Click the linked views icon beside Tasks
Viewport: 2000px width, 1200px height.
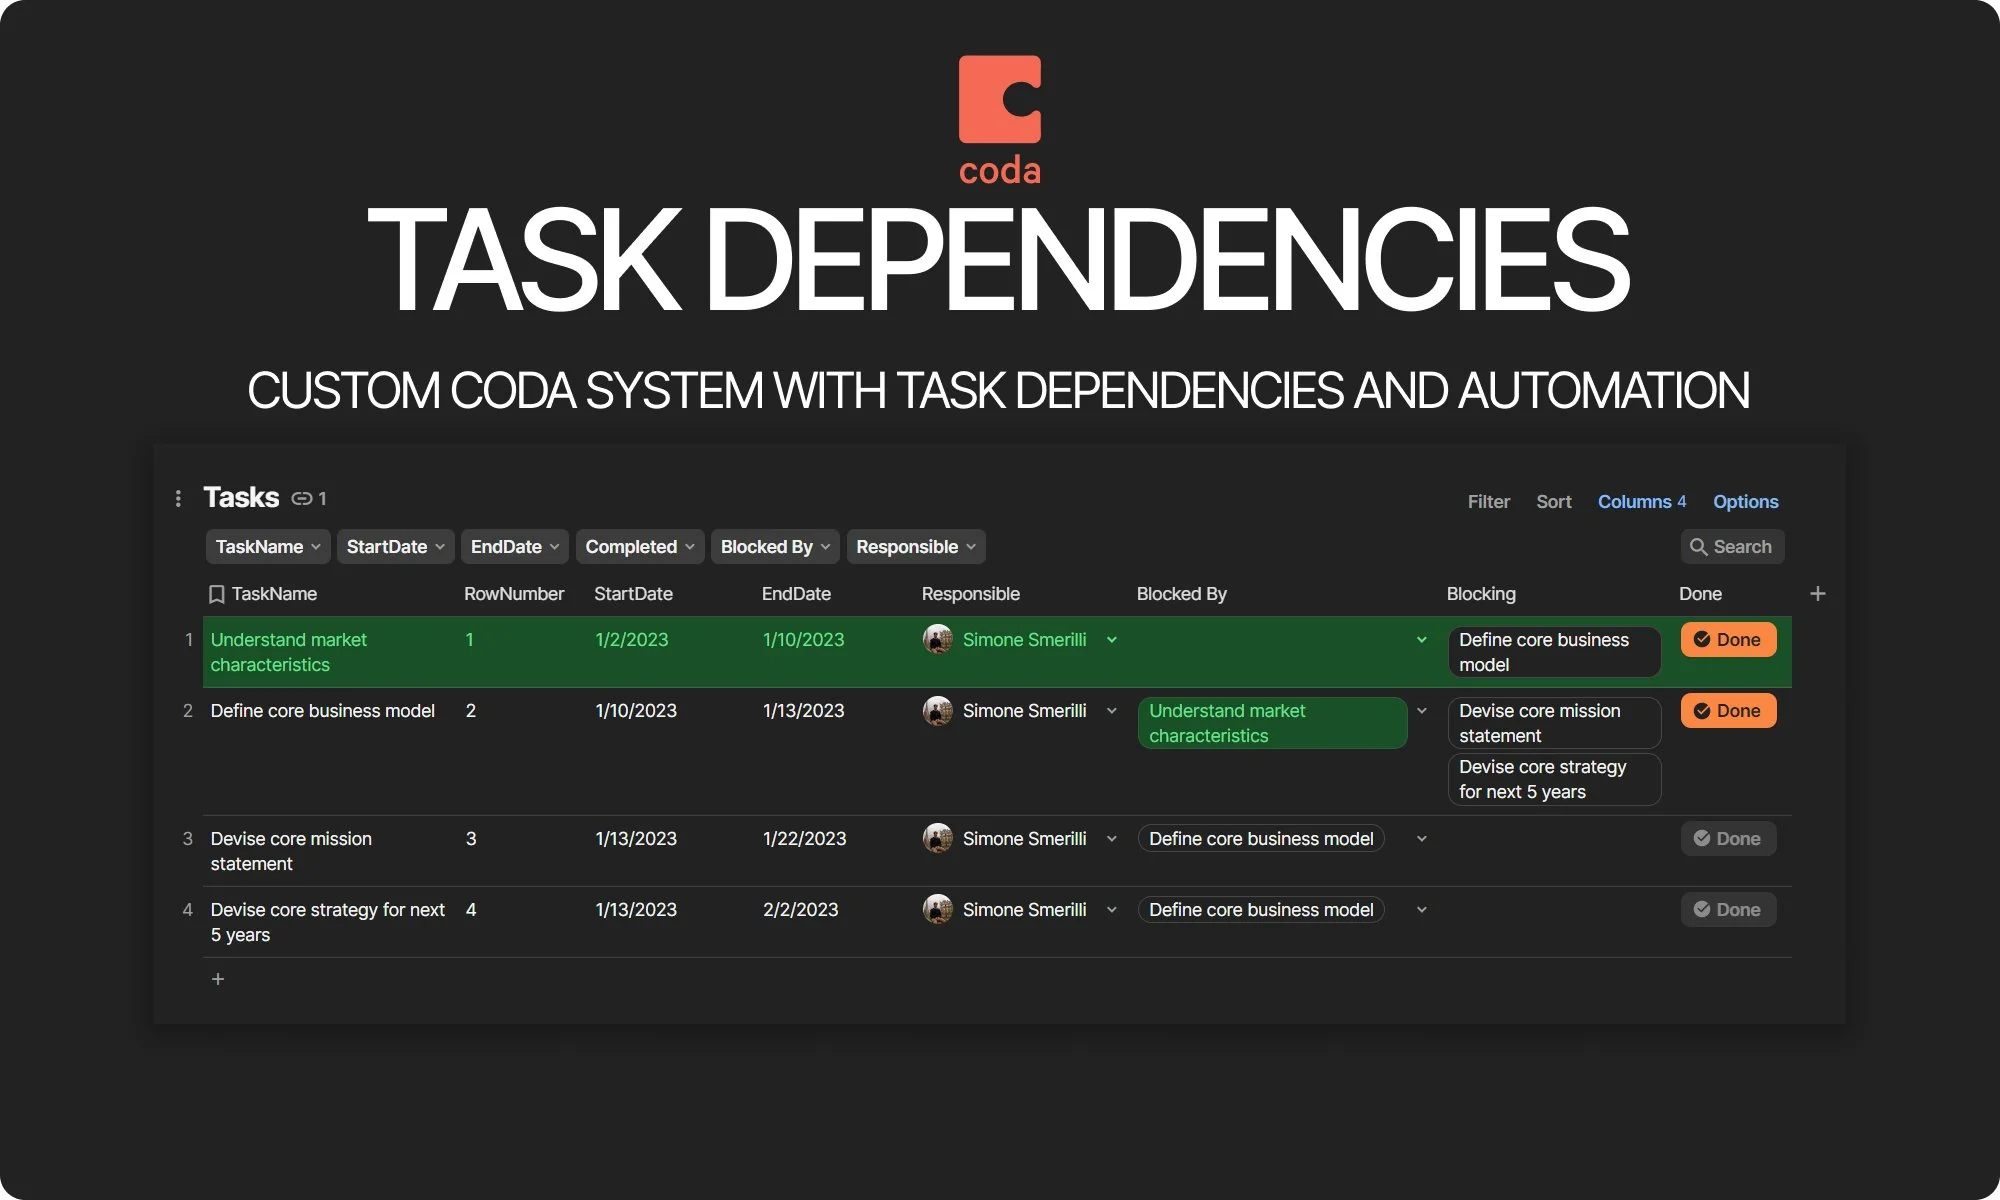click(x=302, y=498)
